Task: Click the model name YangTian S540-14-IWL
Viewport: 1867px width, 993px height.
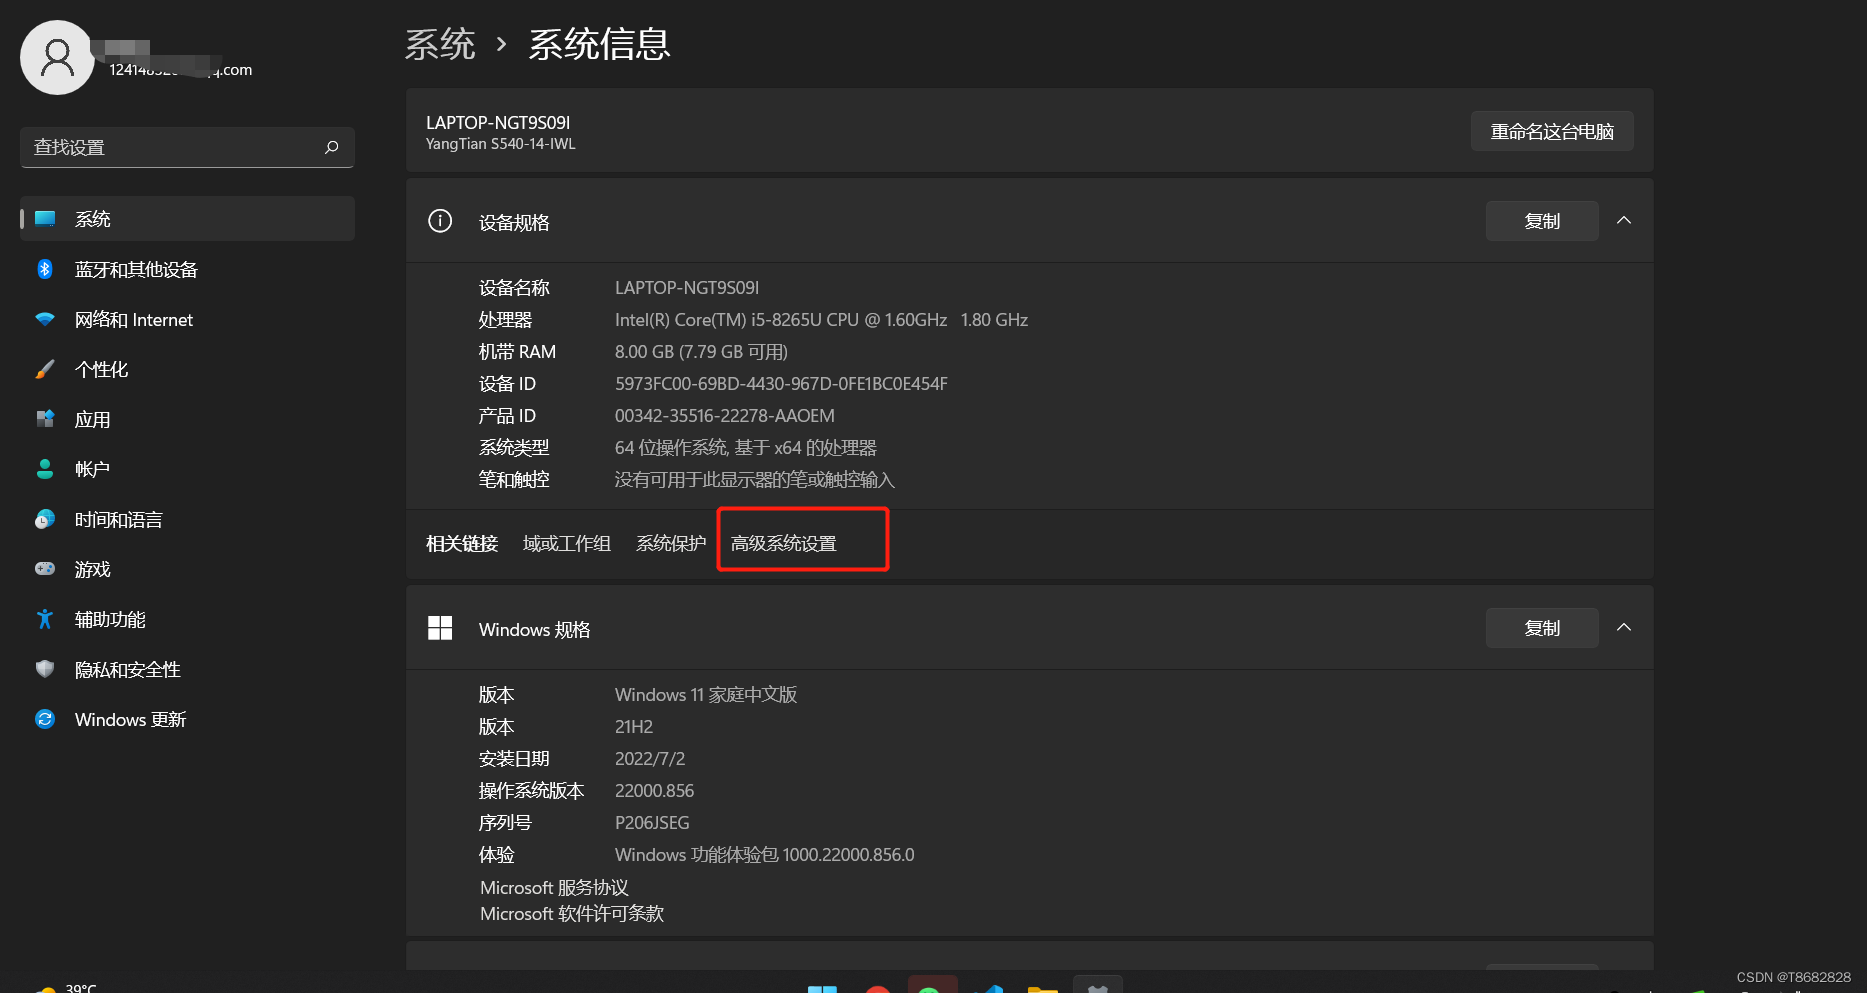Action: pos(501,144)
